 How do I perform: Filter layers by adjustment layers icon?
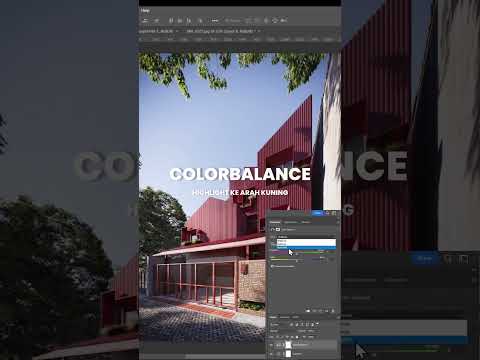[x=297, y=324]
